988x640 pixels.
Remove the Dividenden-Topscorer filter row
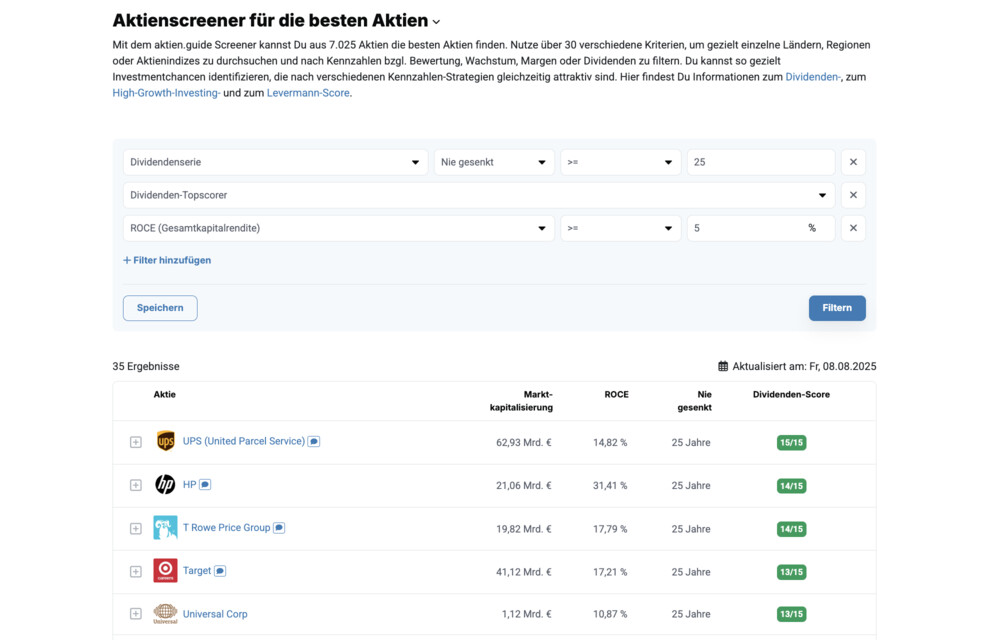853,195
